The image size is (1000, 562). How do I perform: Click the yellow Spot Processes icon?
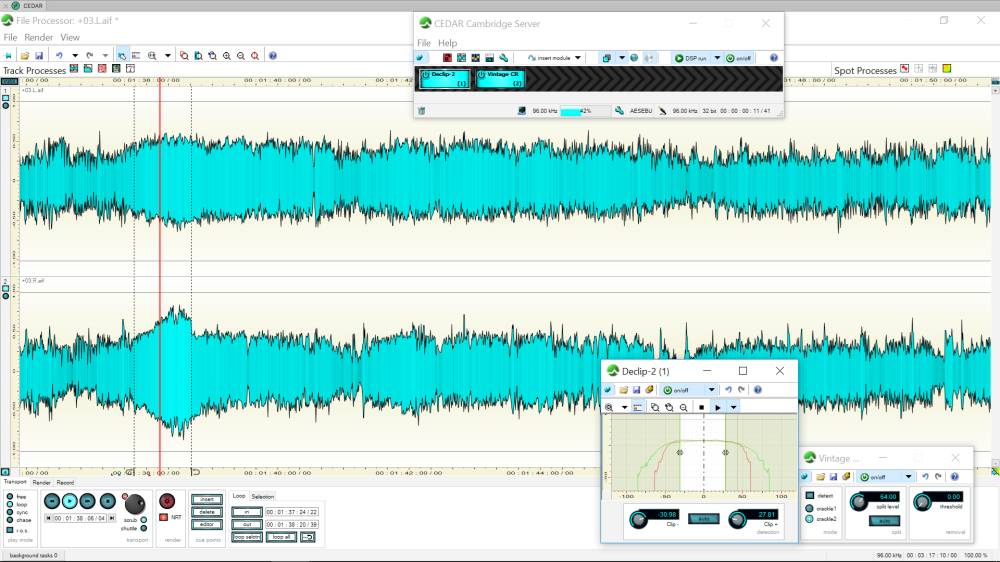point(947,68)
